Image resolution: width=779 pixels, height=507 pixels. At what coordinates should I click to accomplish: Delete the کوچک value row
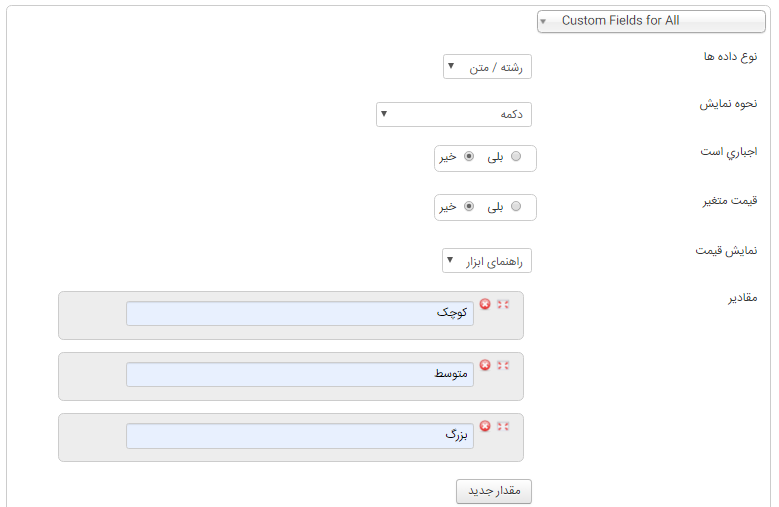coord(485,304)
